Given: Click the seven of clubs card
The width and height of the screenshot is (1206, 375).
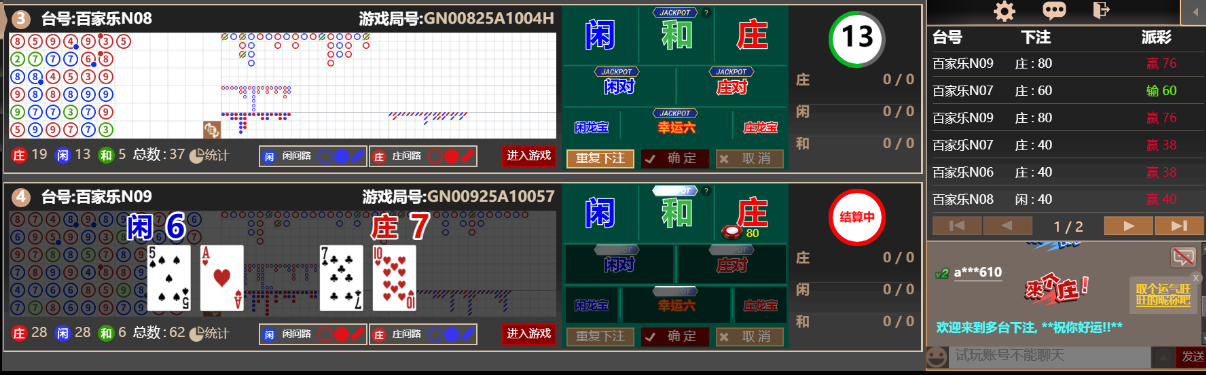Looking at the screenshot, I should pyautogui.click(x=341, y=278).
